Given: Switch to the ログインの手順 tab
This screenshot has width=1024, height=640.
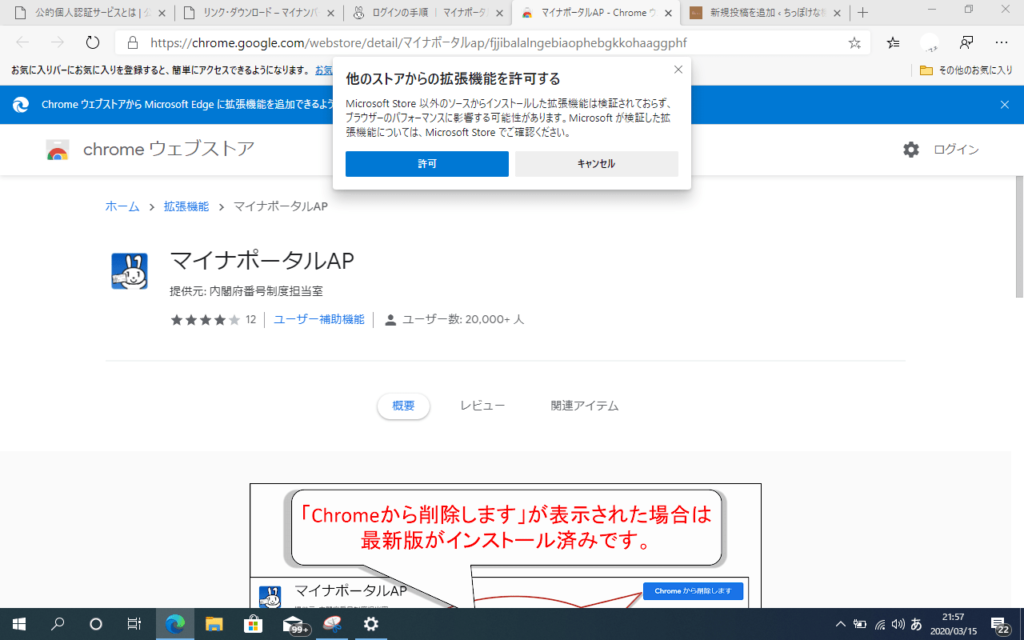Looking at the screenshot, I should (x=427, y=12).
